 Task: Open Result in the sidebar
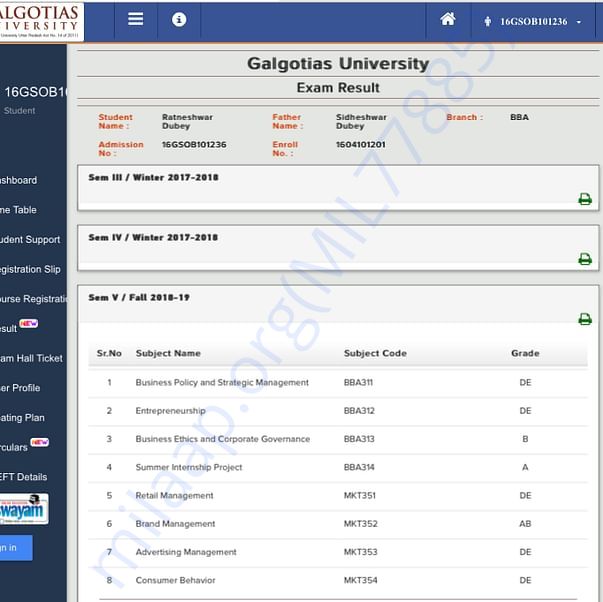(x=8, y=329)
